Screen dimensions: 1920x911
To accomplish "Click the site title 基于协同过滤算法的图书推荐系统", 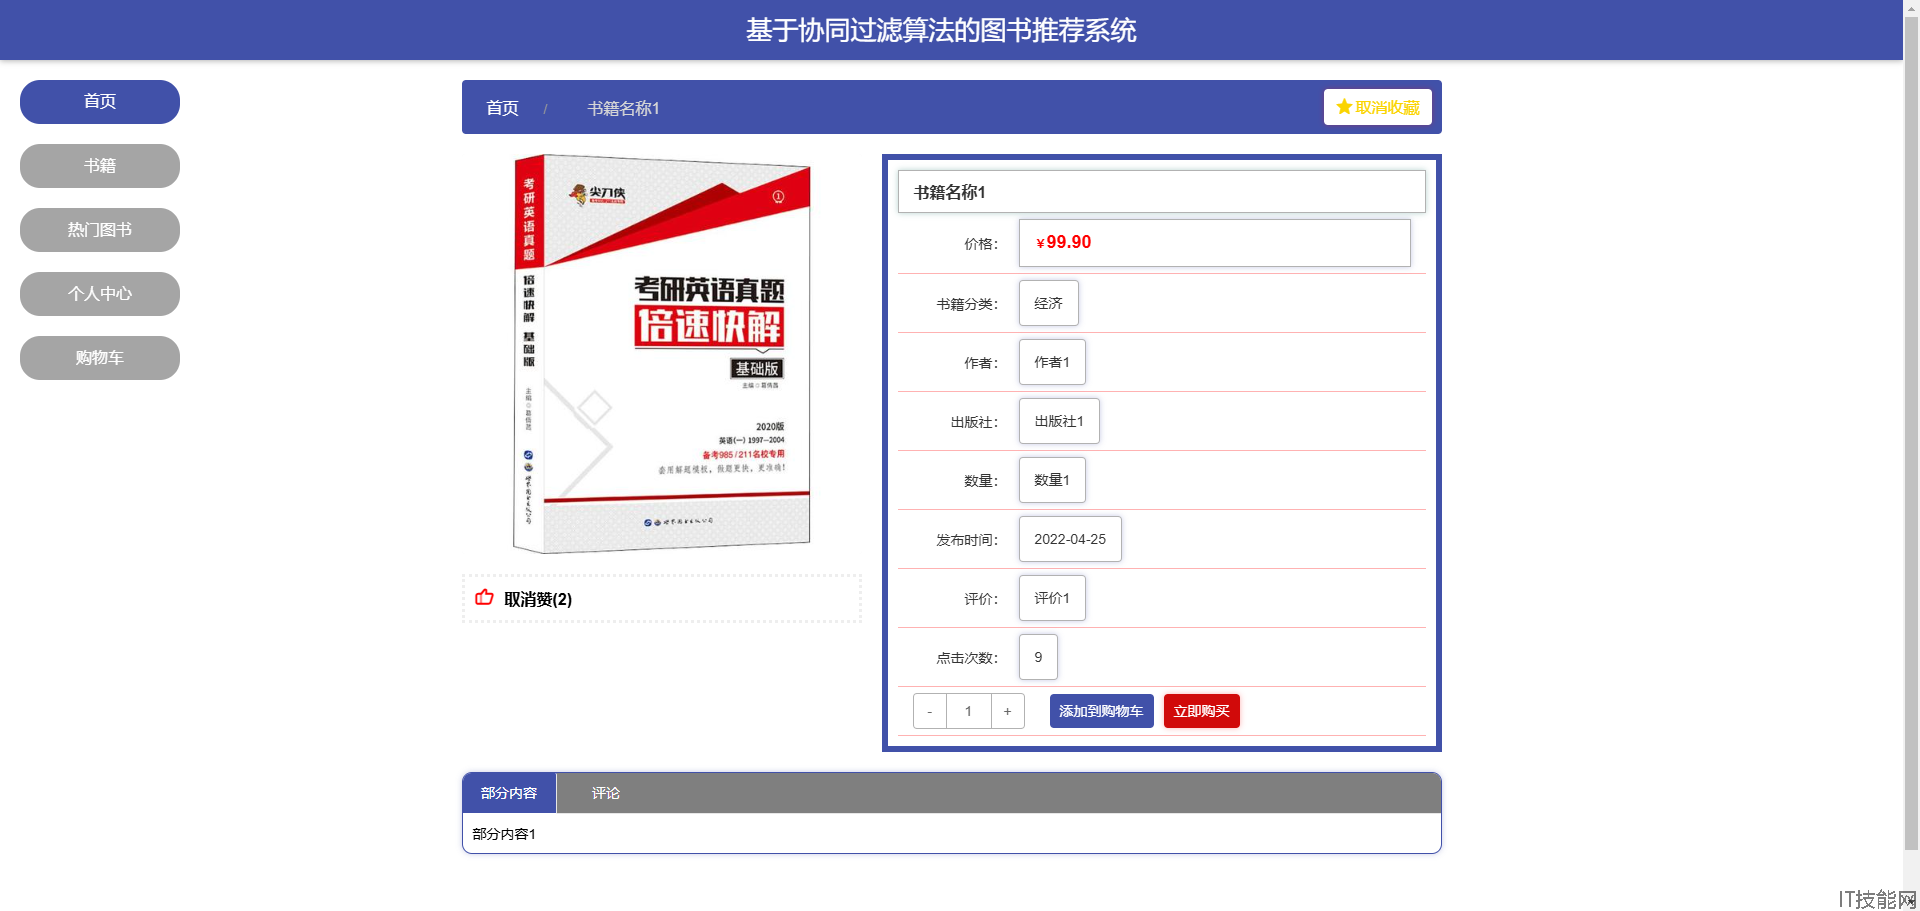I will pos(941,30).
